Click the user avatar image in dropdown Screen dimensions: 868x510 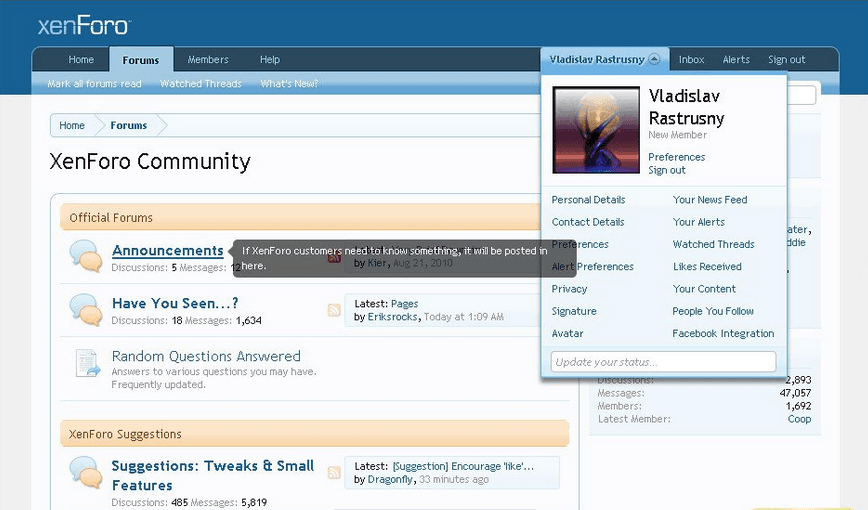[x=596, y=130]
